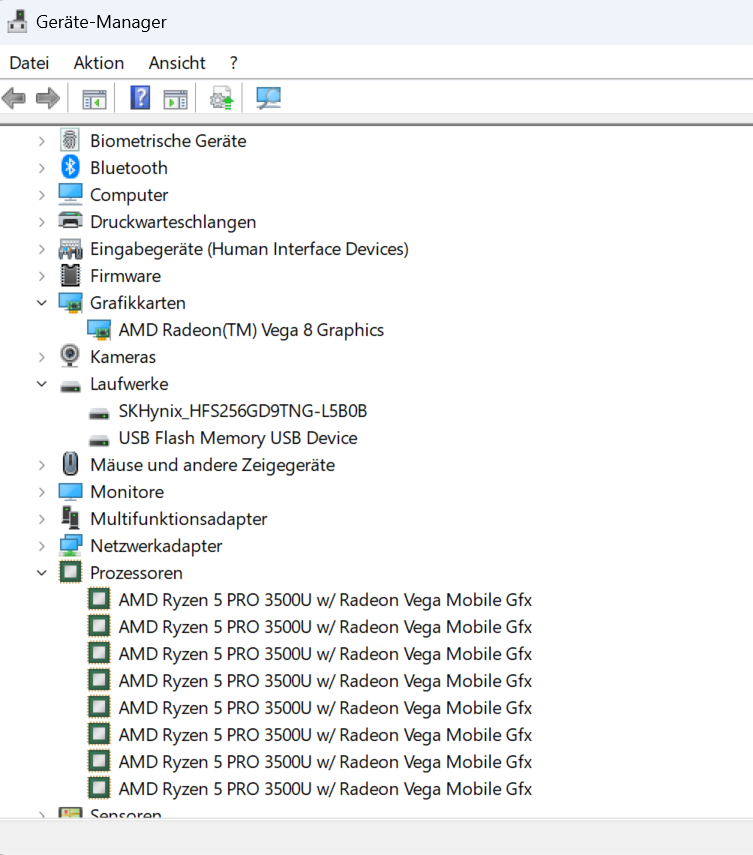
Task: Click the Update driver toolbar icon
Action: [221, 98]
